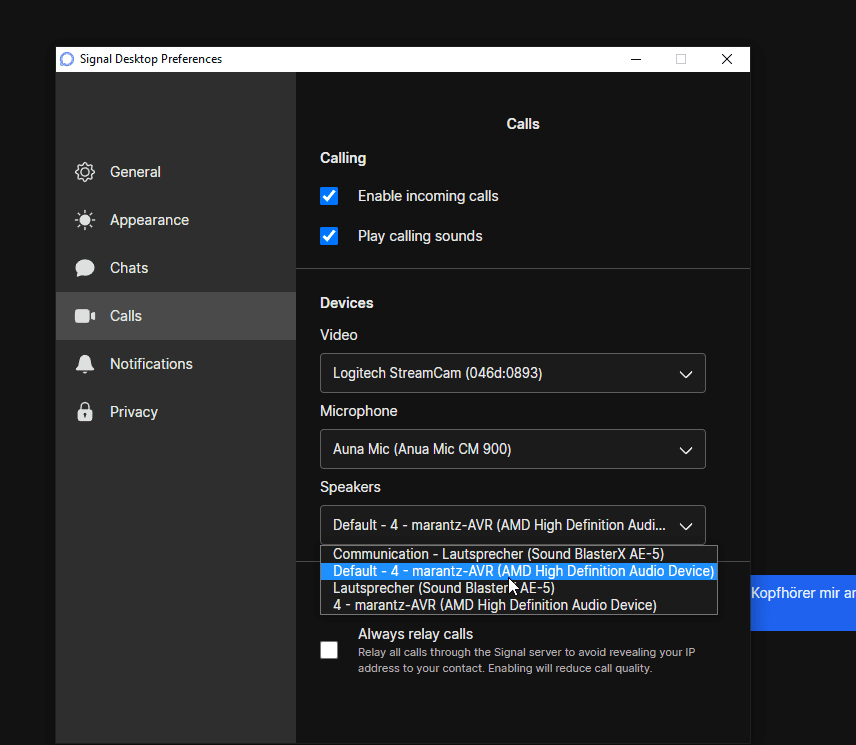
Task: Open the Video device dropdown
Action: [x=513, y=373]
